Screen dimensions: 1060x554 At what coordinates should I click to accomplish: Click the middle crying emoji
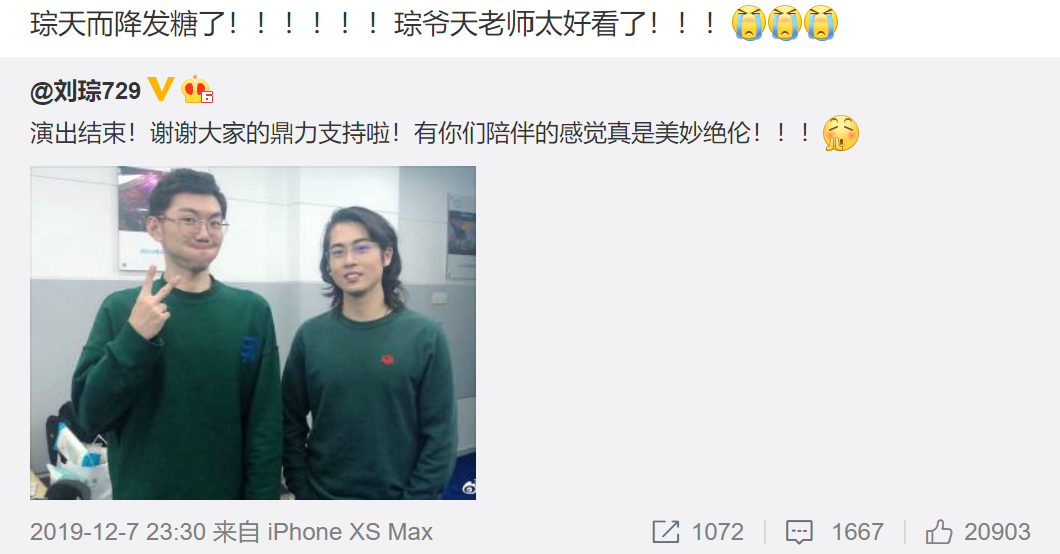point(785,24)
